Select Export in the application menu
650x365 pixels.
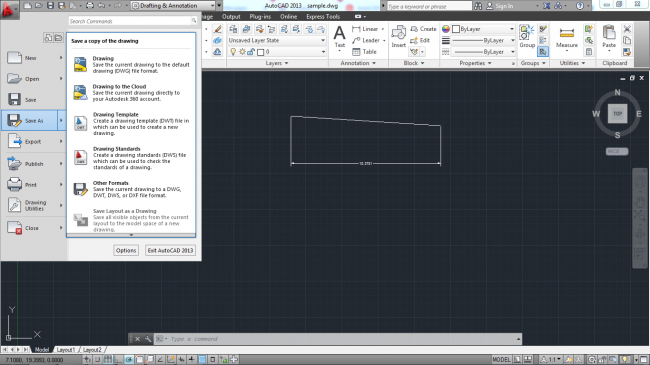pos(33,142)
